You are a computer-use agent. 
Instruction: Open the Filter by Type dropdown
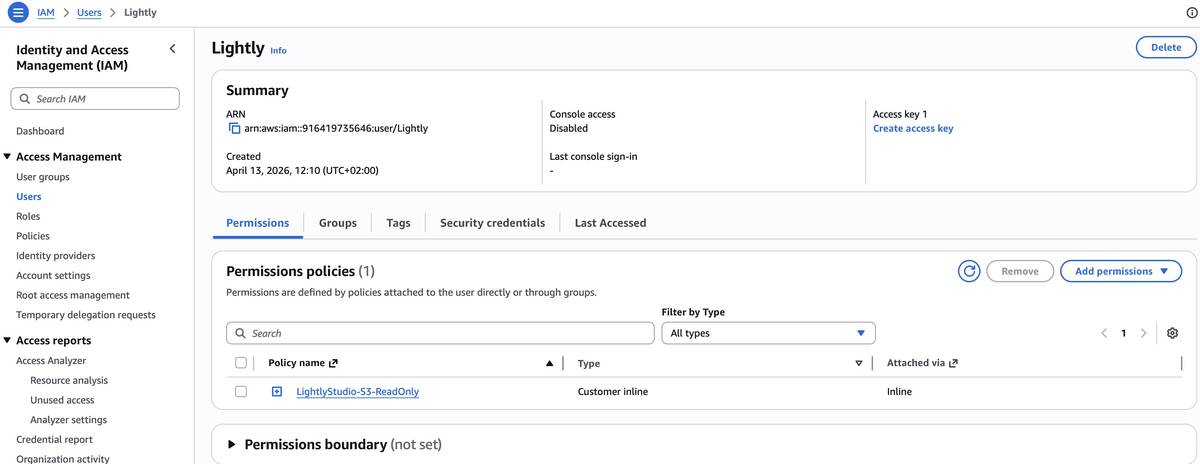[x=768, y=333]
